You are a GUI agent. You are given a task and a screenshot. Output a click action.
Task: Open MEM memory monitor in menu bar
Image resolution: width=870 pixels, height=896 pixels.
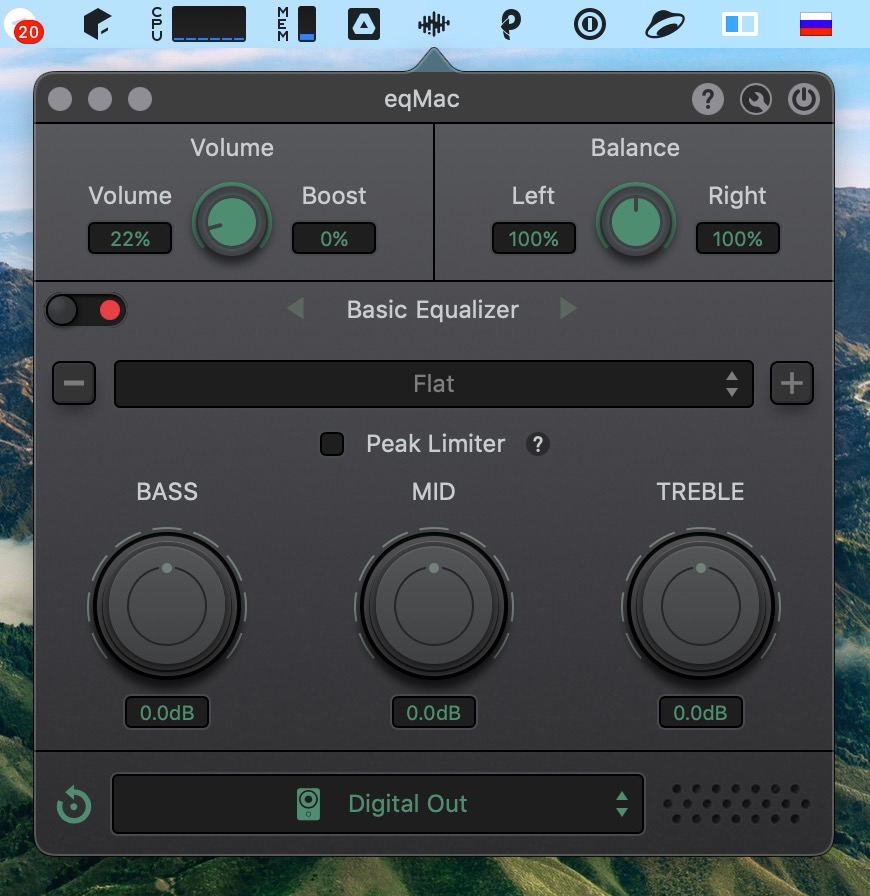tap(296, 24)
